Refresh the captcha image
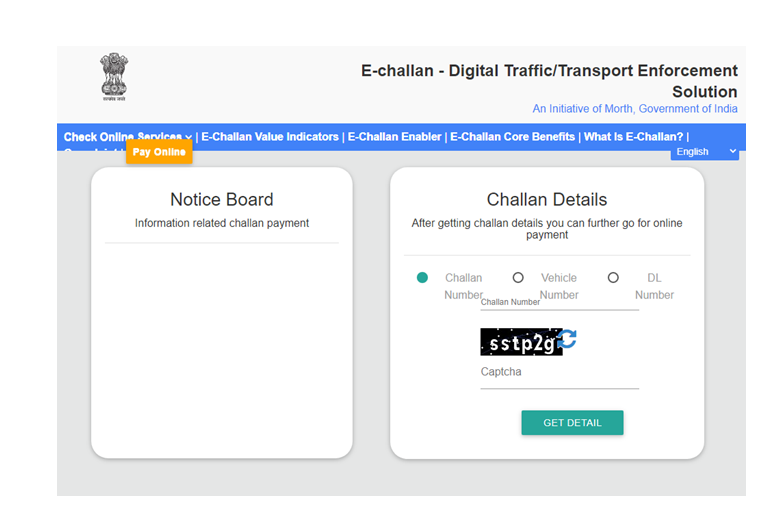This screenshot has height=527, width=782. (568, 340)
